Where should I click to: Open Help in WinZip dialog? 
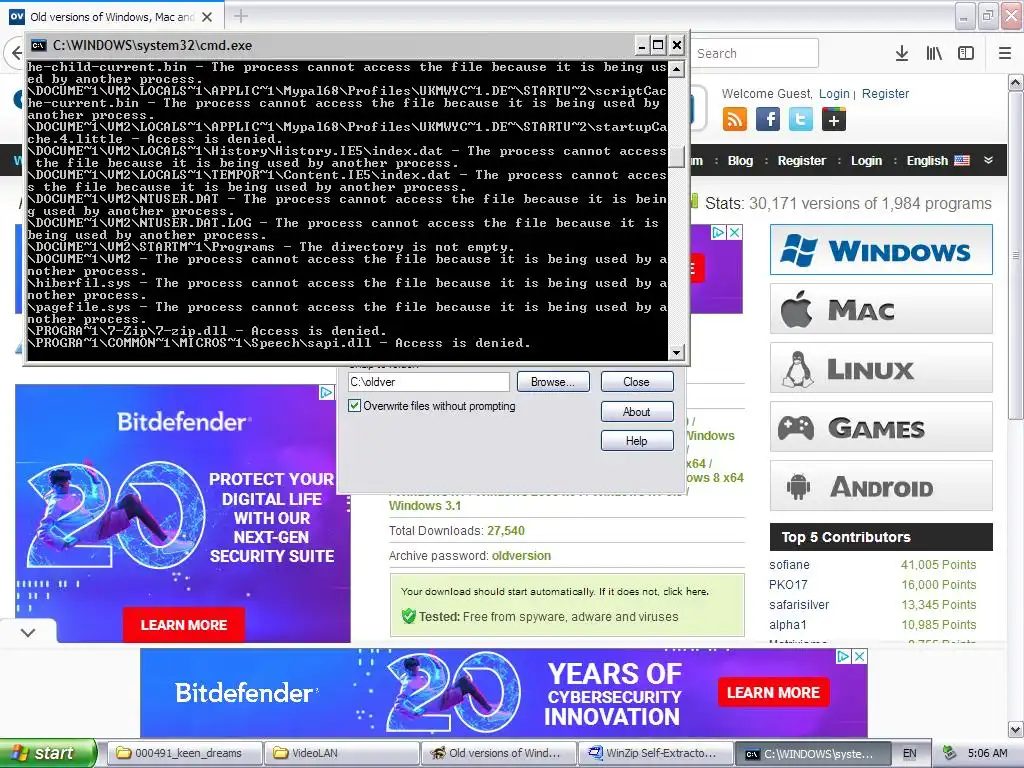tap(637, 441)
